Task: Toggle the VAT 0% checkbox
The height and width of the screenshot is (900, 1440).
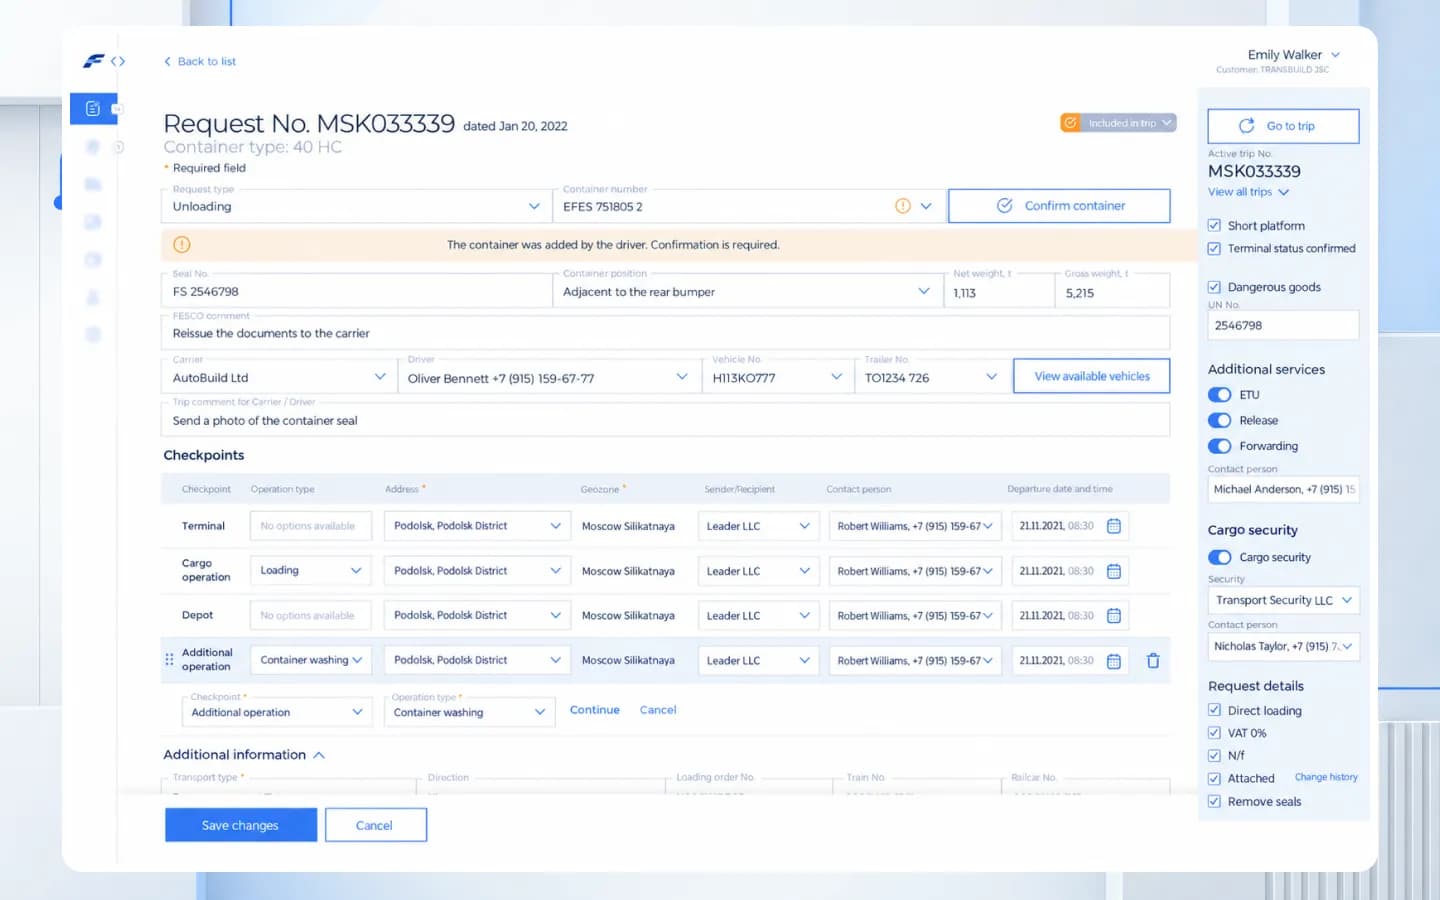Action: 1214,733
